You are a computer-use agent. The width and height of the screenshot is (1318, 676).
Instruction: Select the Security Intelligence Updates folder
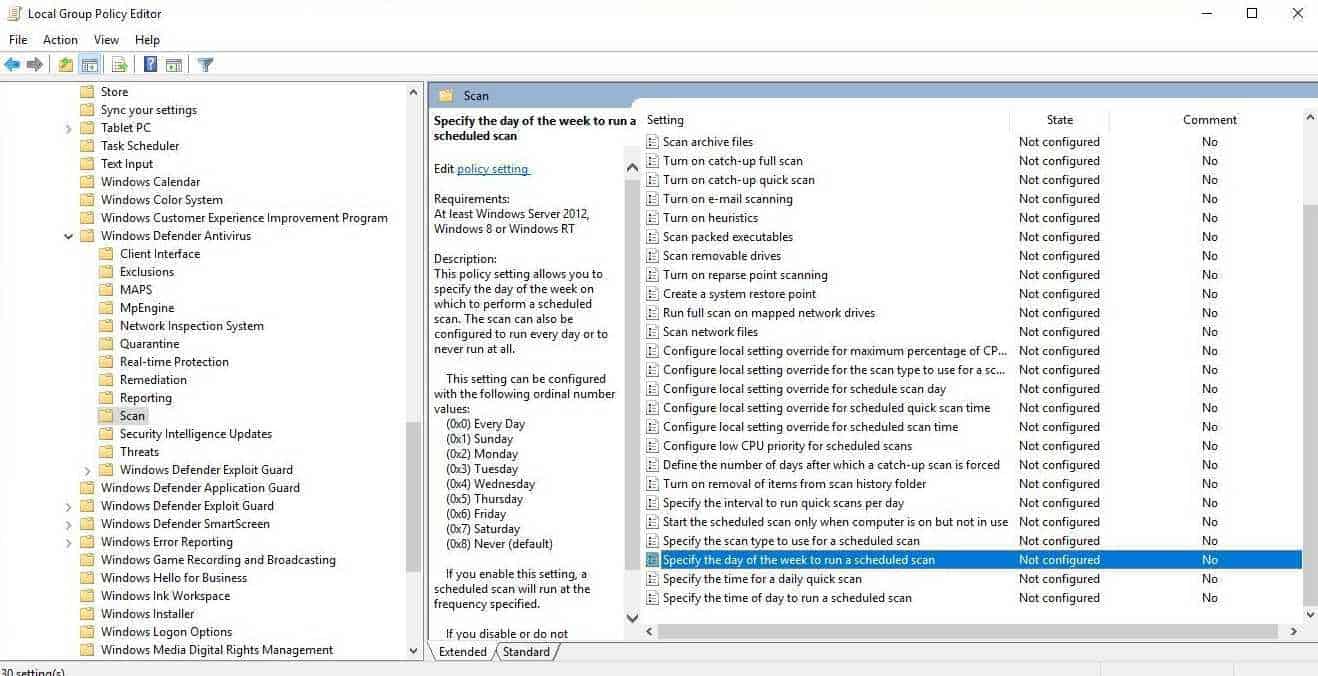pos(196,434)
